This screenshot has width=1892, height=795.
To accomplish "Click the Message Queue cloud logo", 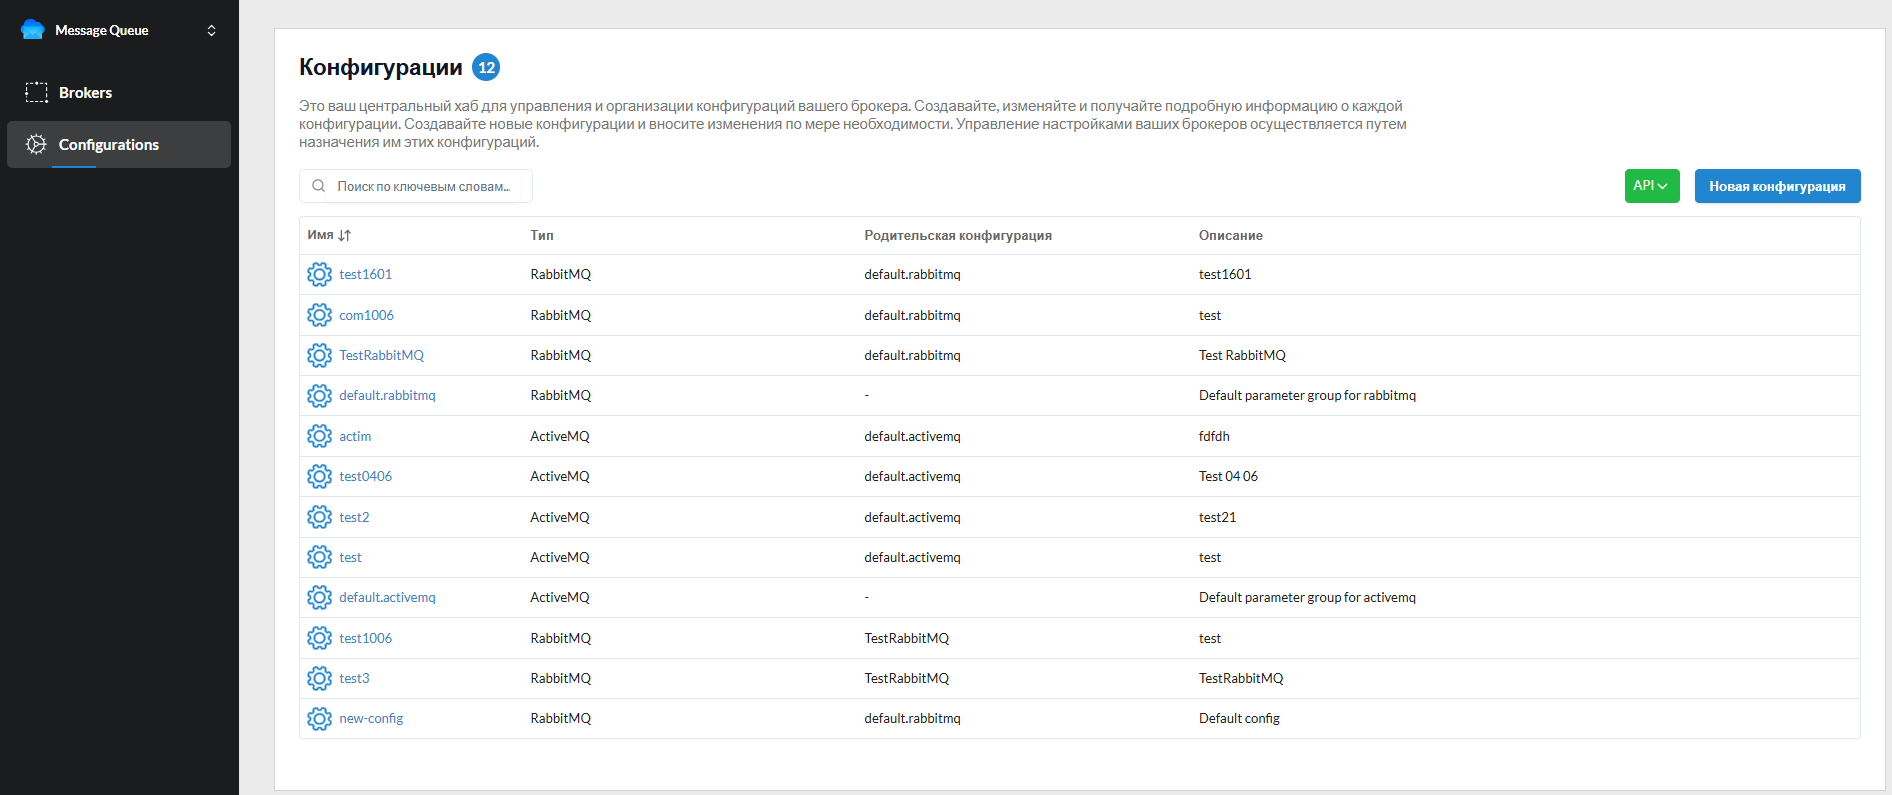I will 33,30.
